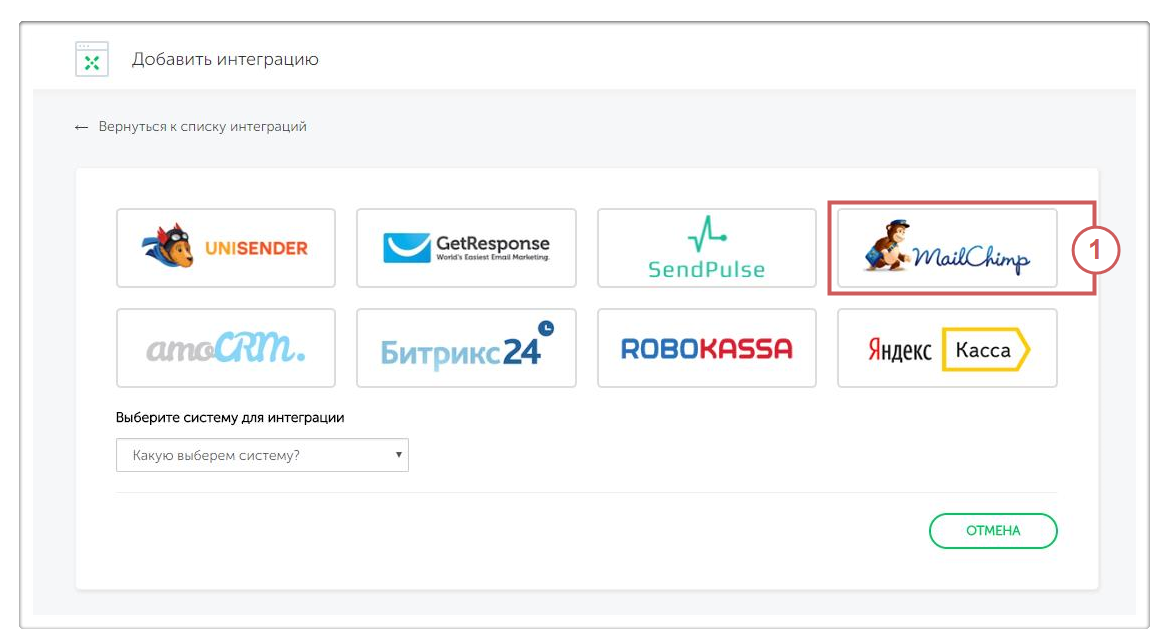Select the amoCRM integration tile
1167x644 pixels.
click(226, 348)
